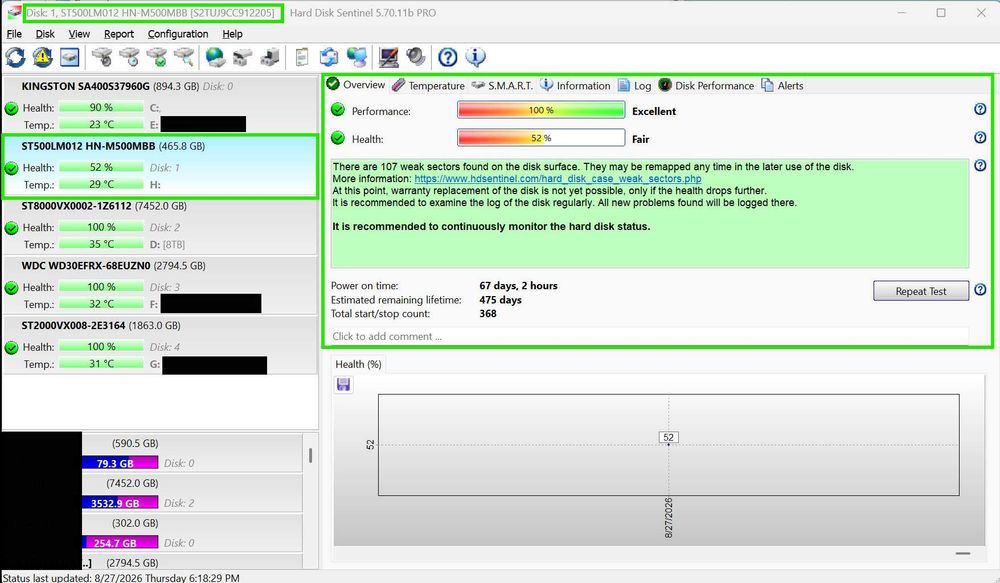Click the disk information panel toolbar icon
The height and width of the screenshot is (583, 1000).
[70, 57]
